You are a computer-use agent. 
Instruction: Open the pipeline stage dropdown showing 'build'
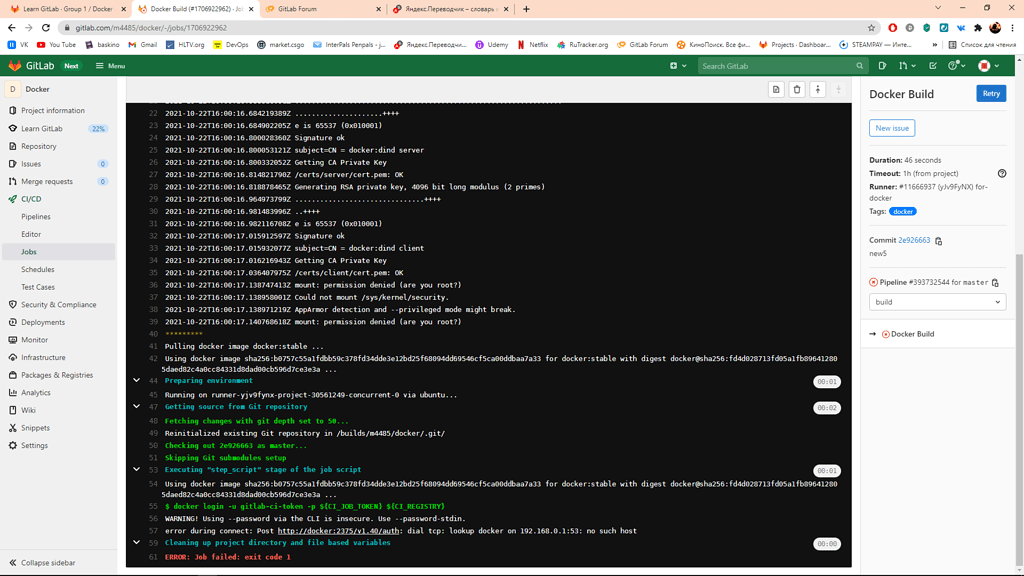pos(935,302)
